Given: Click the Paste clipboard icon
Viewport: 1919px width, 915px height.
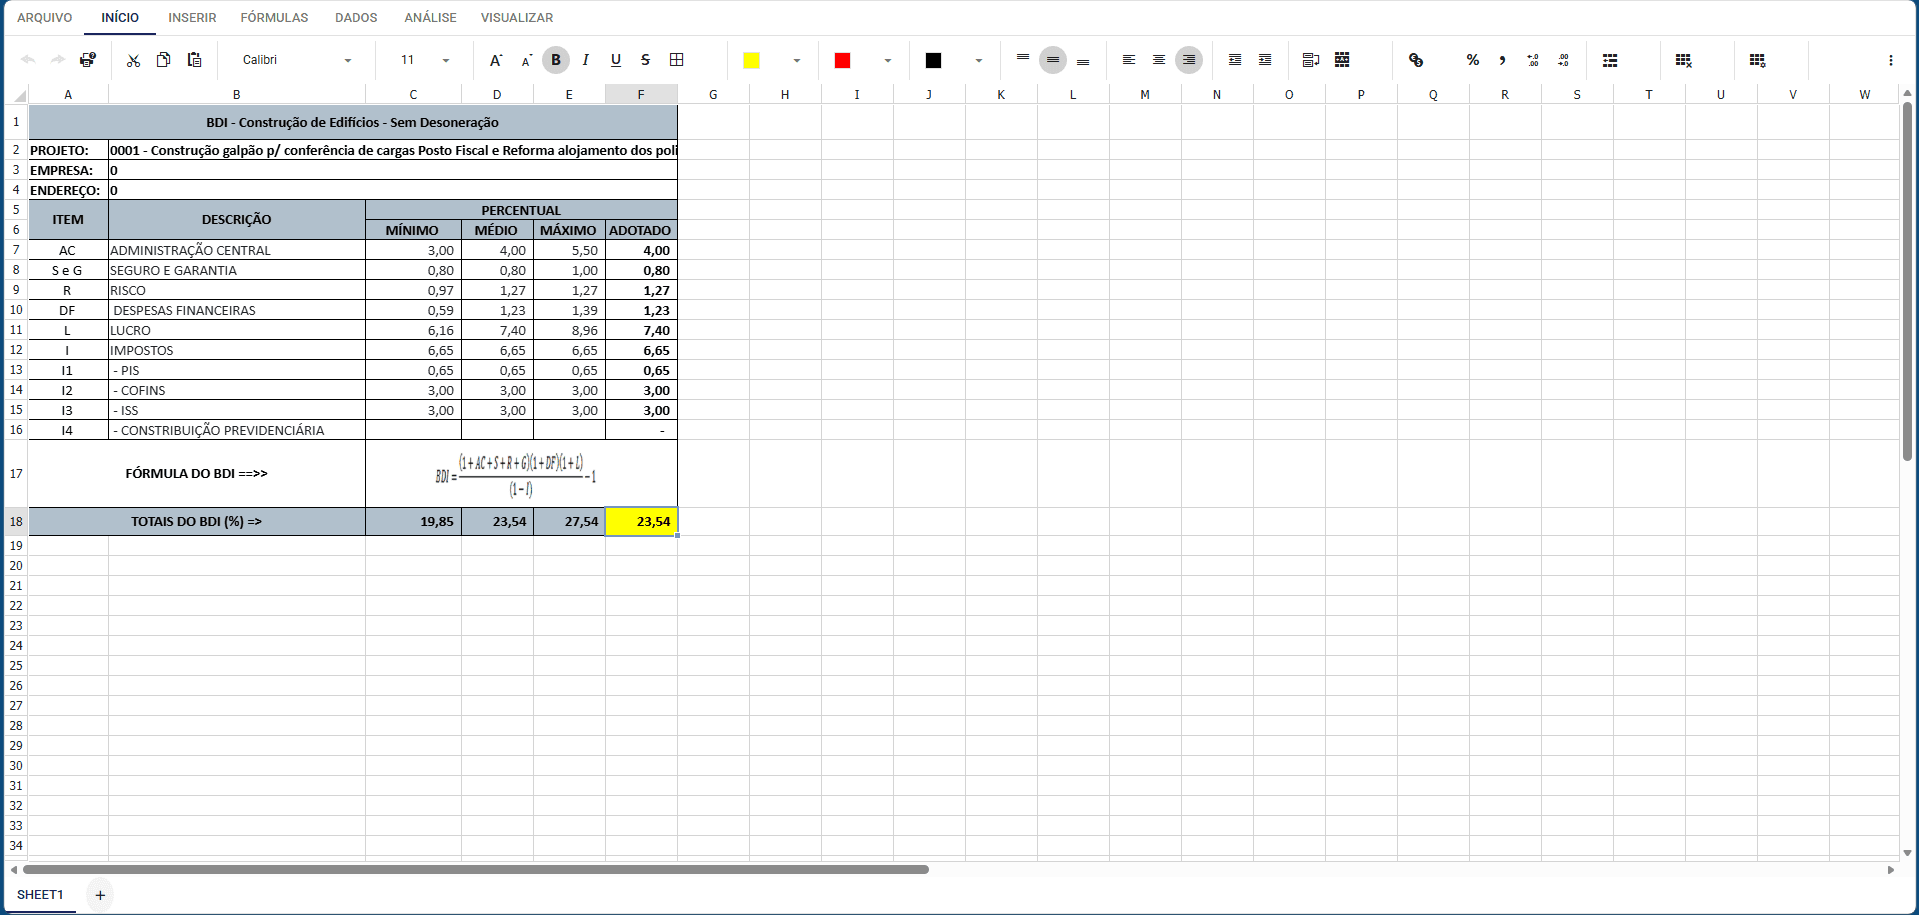Looking at the screenshot, I should coord(194,60).
